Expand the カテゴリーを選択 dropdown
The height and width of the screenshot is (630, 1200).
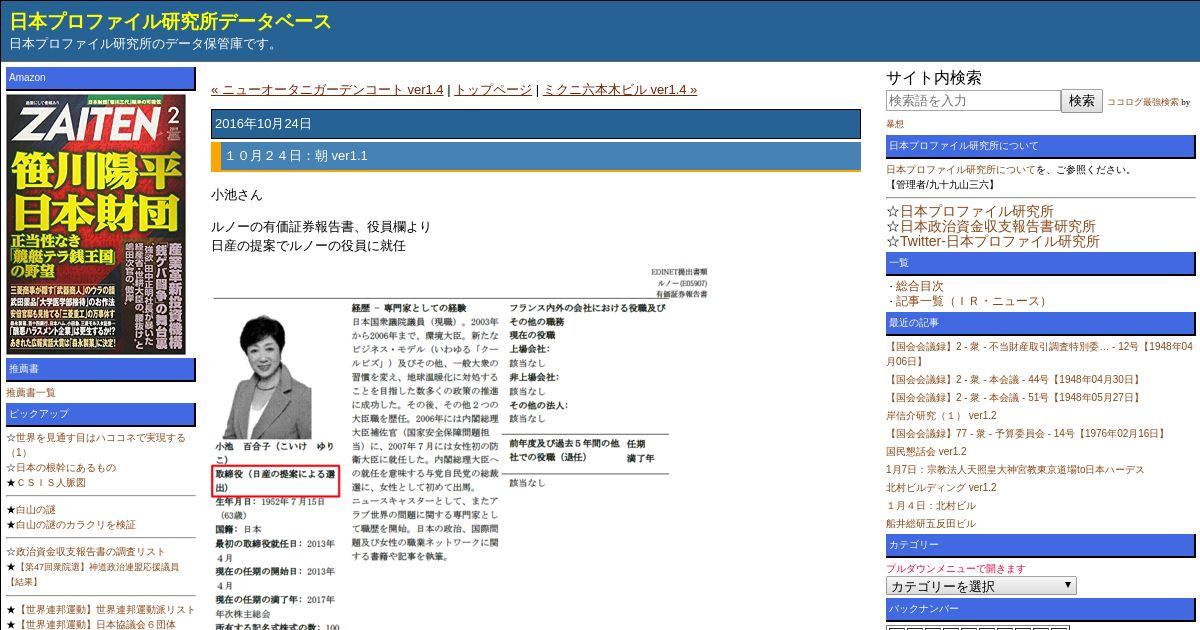point(981,586)
